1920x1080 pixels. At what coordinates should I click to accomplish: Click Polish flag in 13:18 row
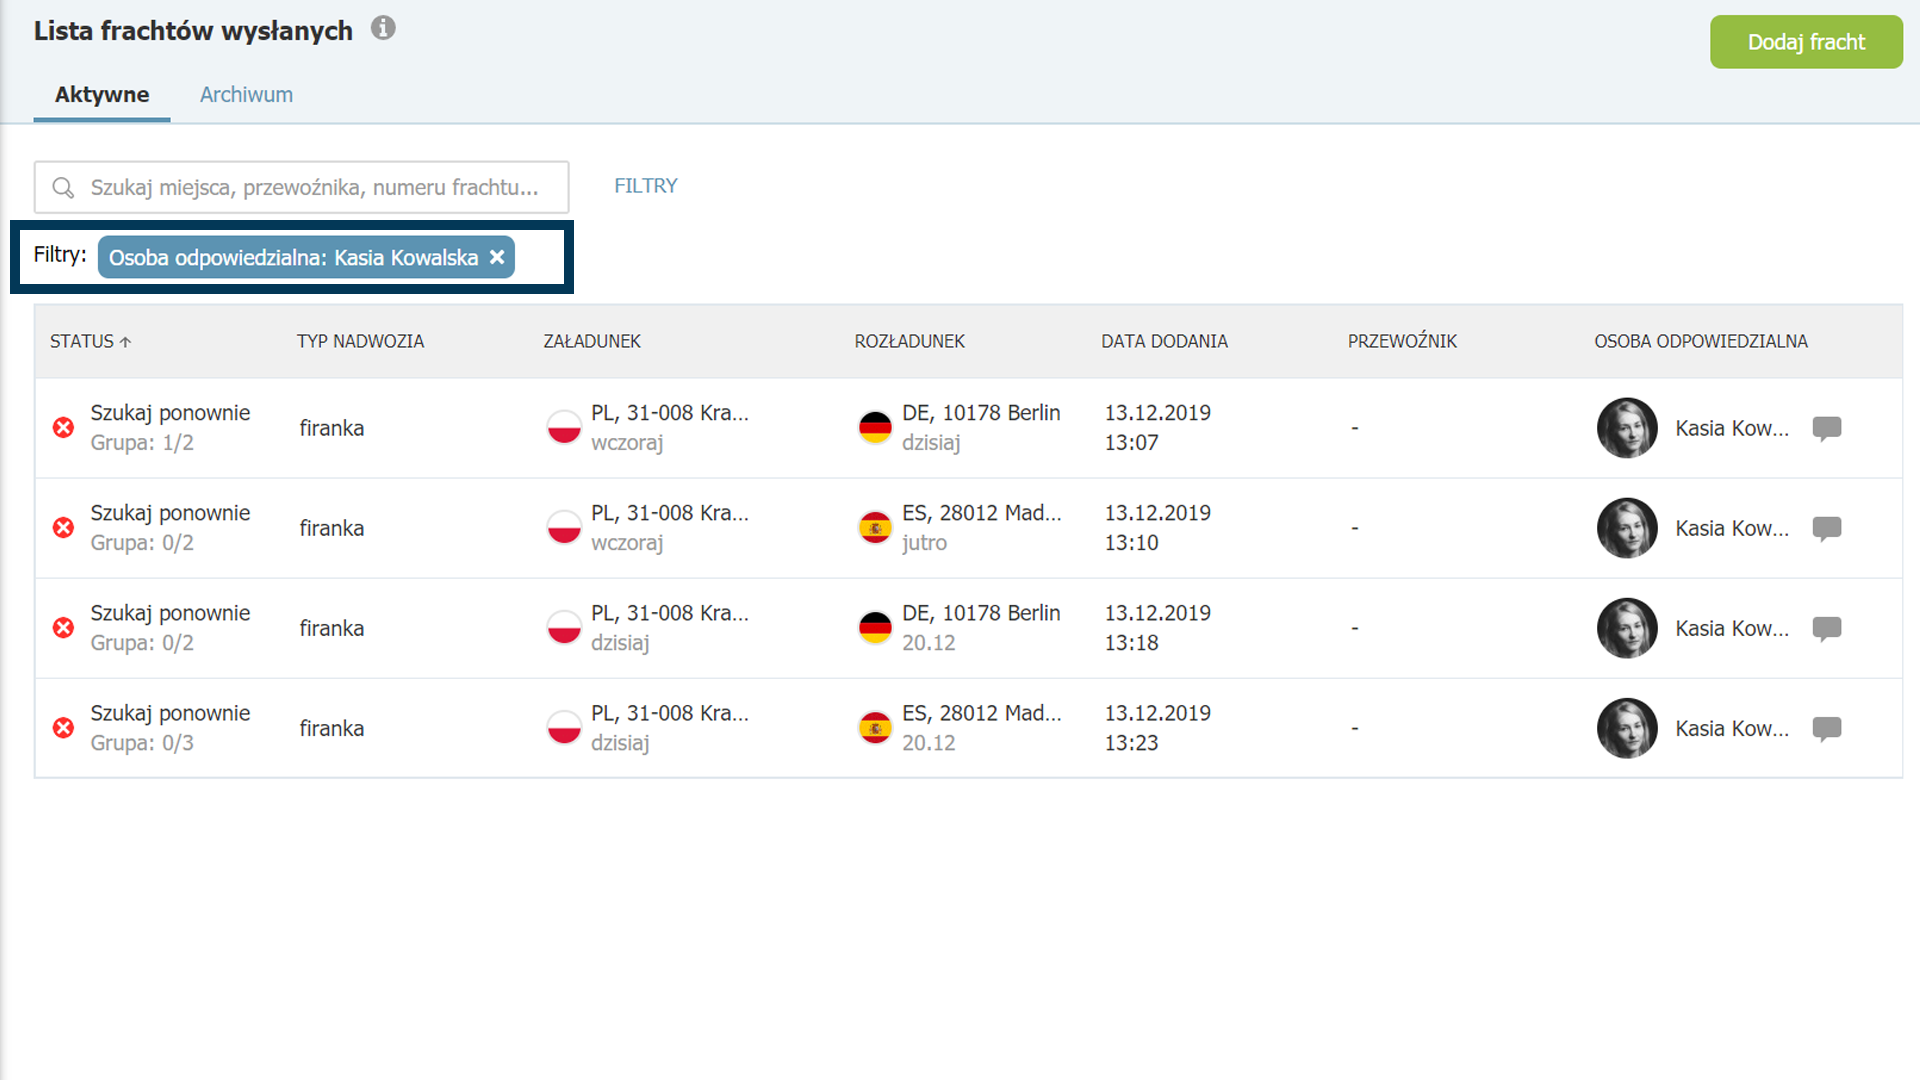(x=564, y=627)
